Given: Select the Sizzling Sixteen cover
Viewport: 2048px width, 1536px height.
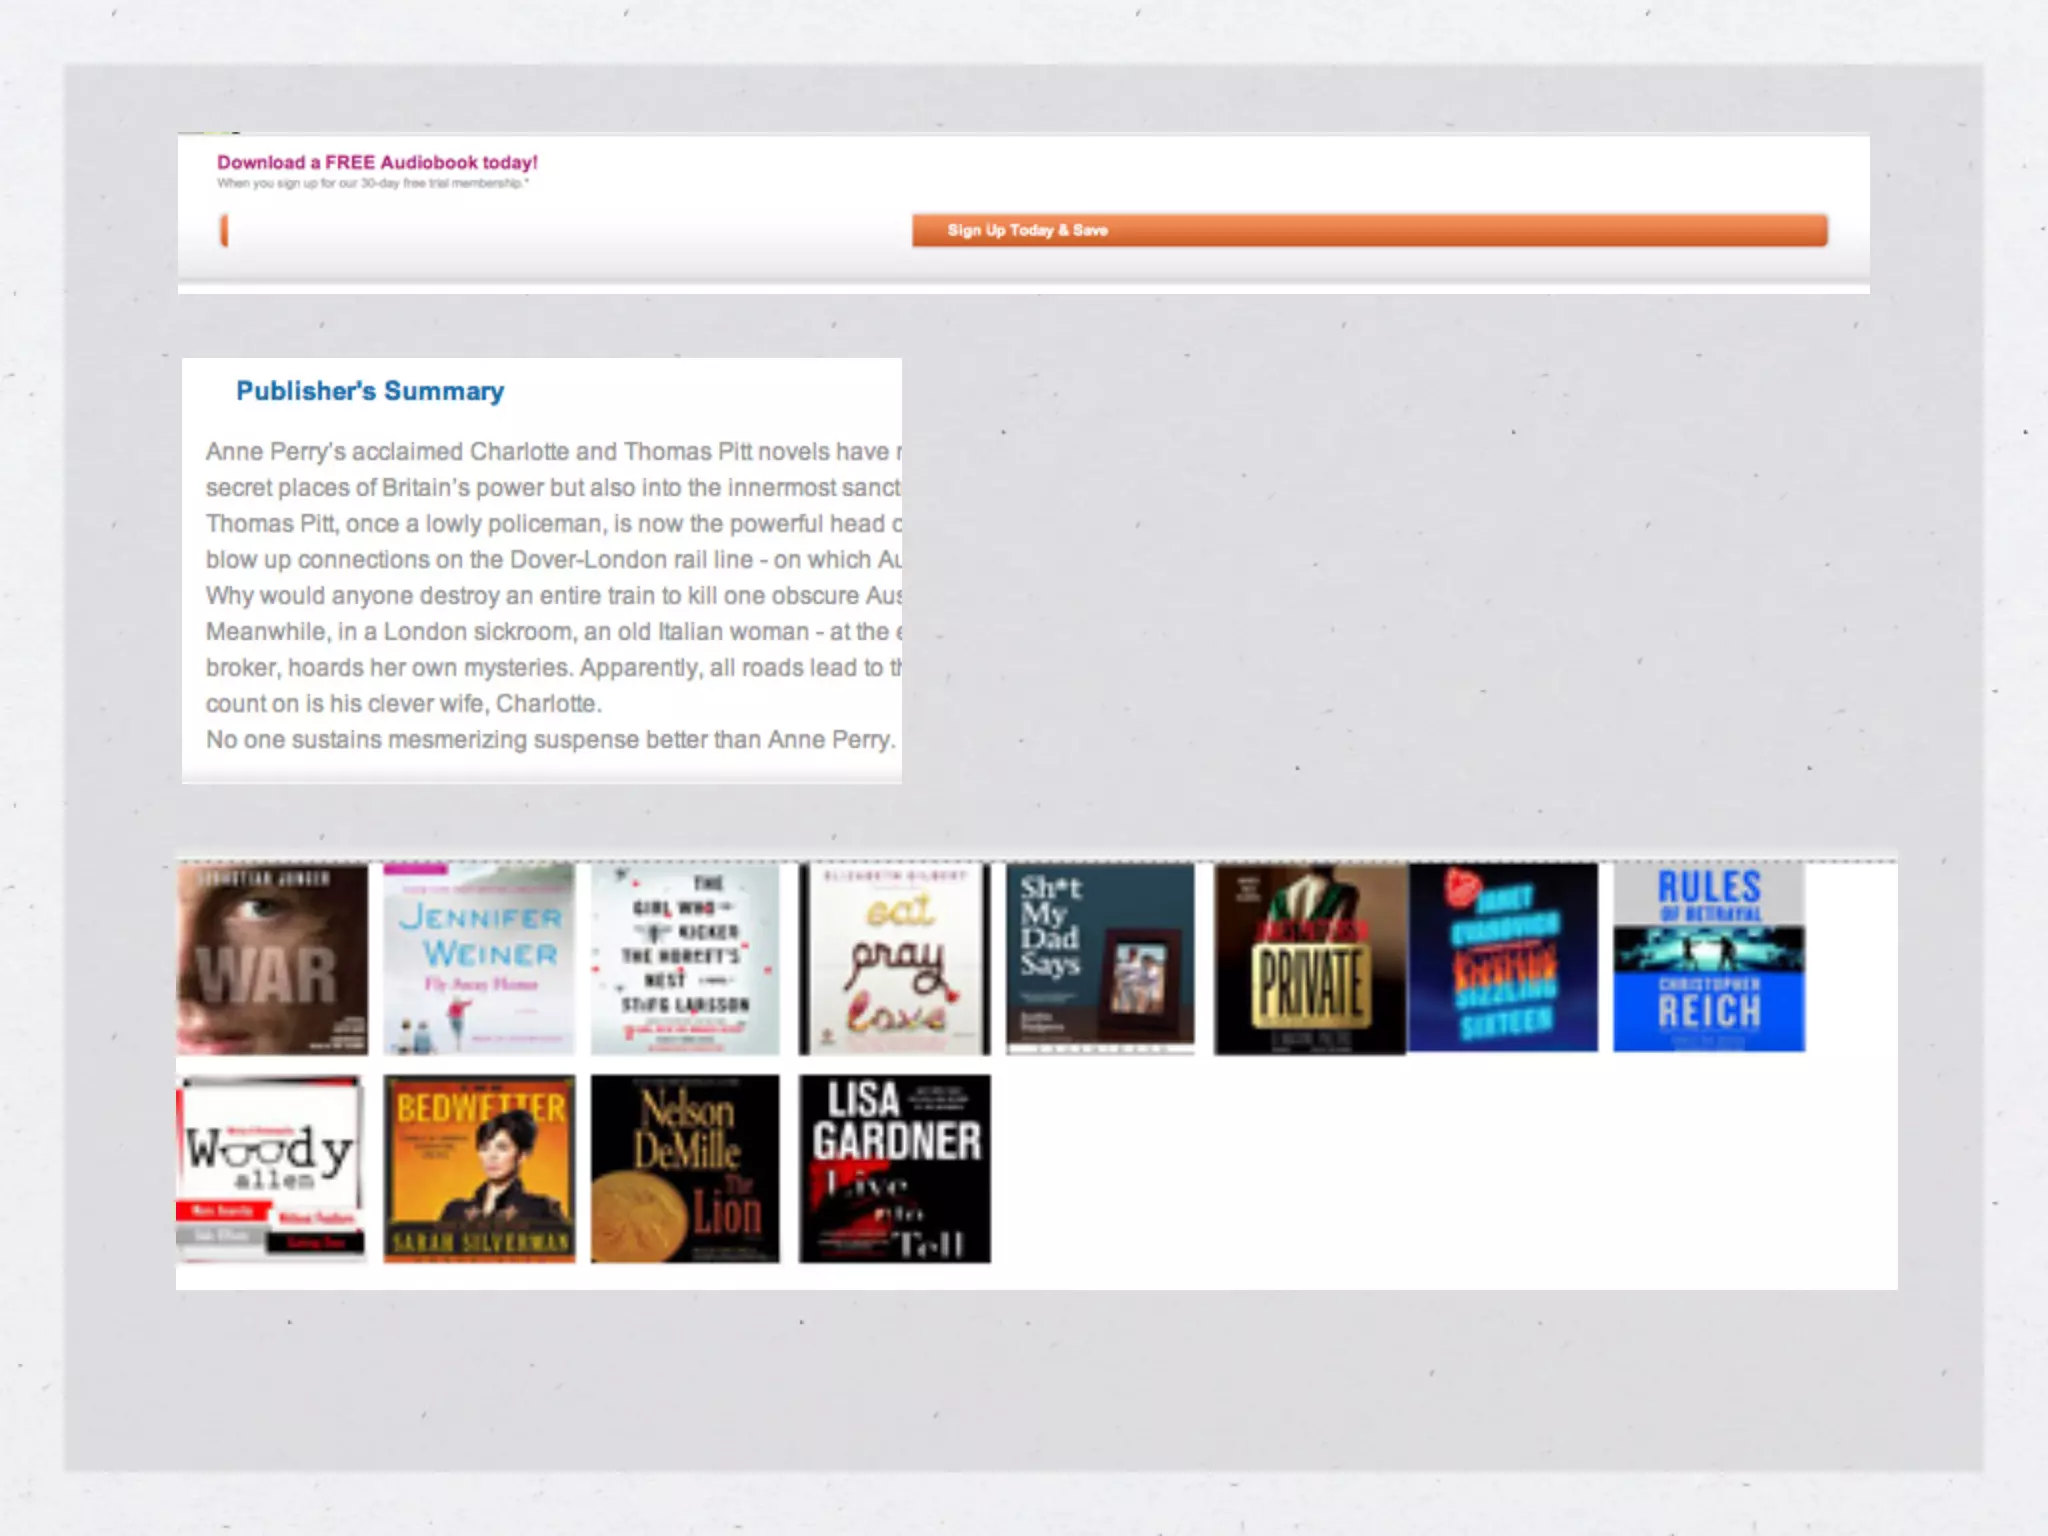Looking at the screenshot, I should 1503,959.
